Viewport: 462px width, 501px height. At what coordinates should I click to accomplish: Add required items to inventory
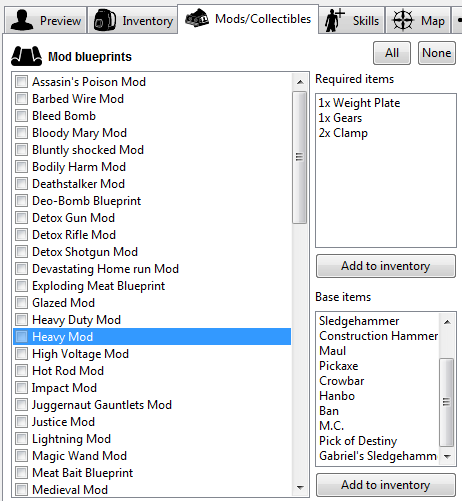386,266
